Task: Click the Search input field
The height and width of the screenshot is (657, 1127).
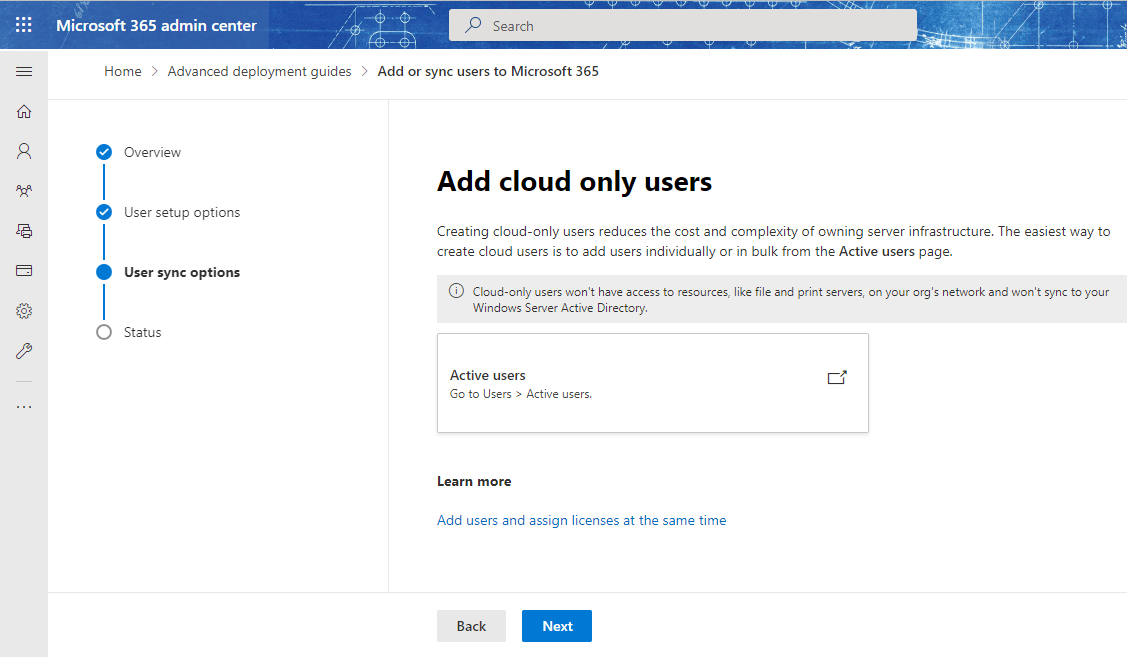Action: tap(683, 25)
